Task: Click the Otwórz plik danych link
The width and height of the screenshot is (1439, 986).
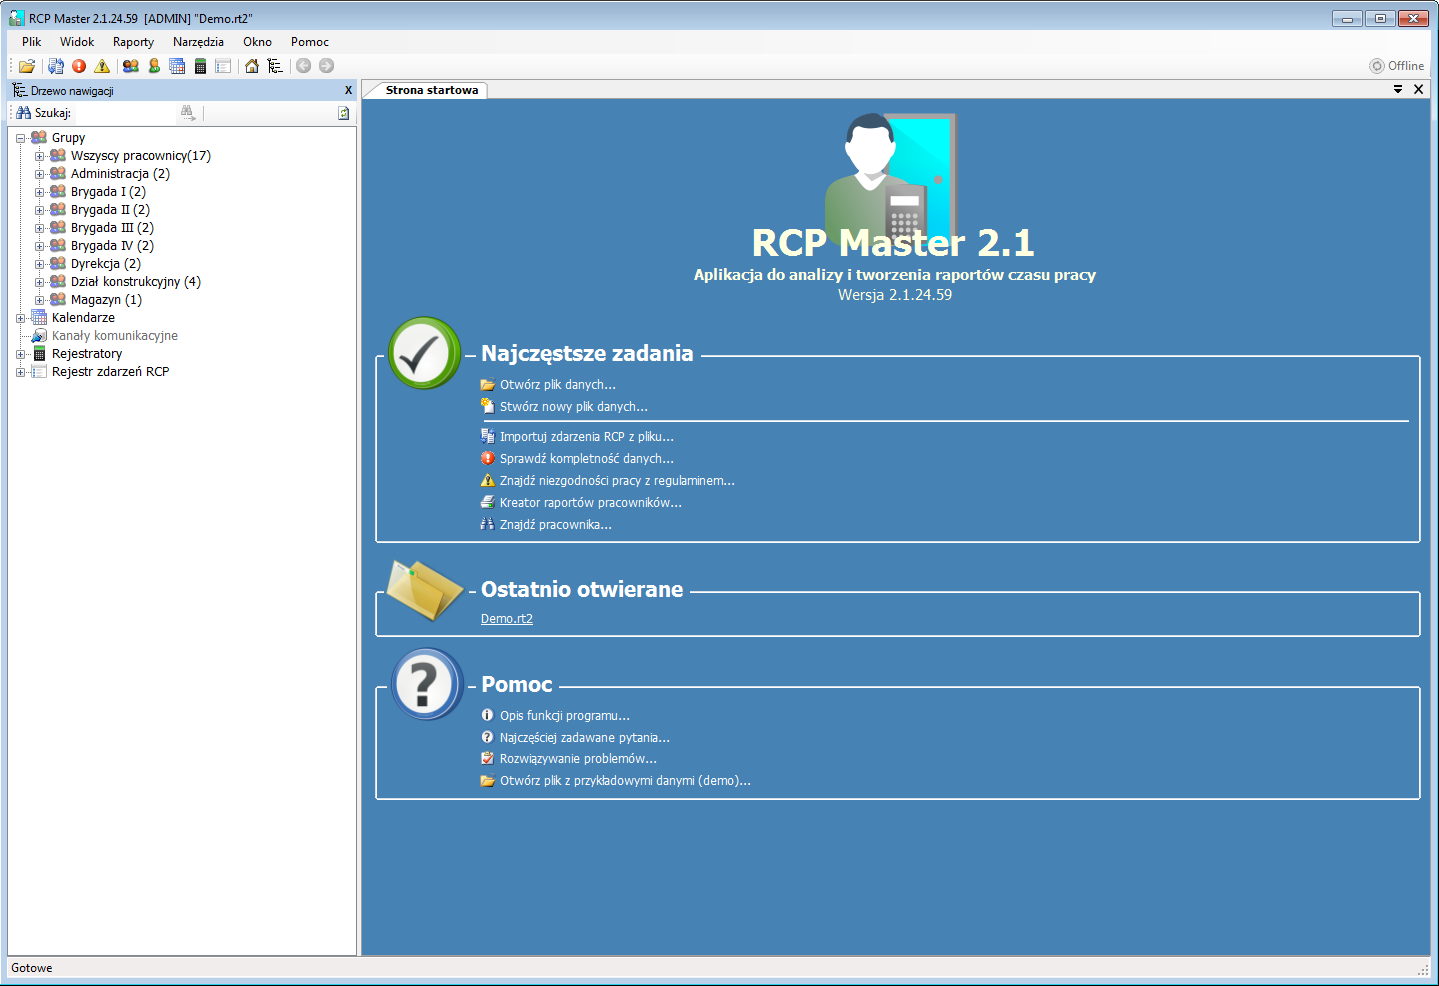Action: click(x=558, y=385)
